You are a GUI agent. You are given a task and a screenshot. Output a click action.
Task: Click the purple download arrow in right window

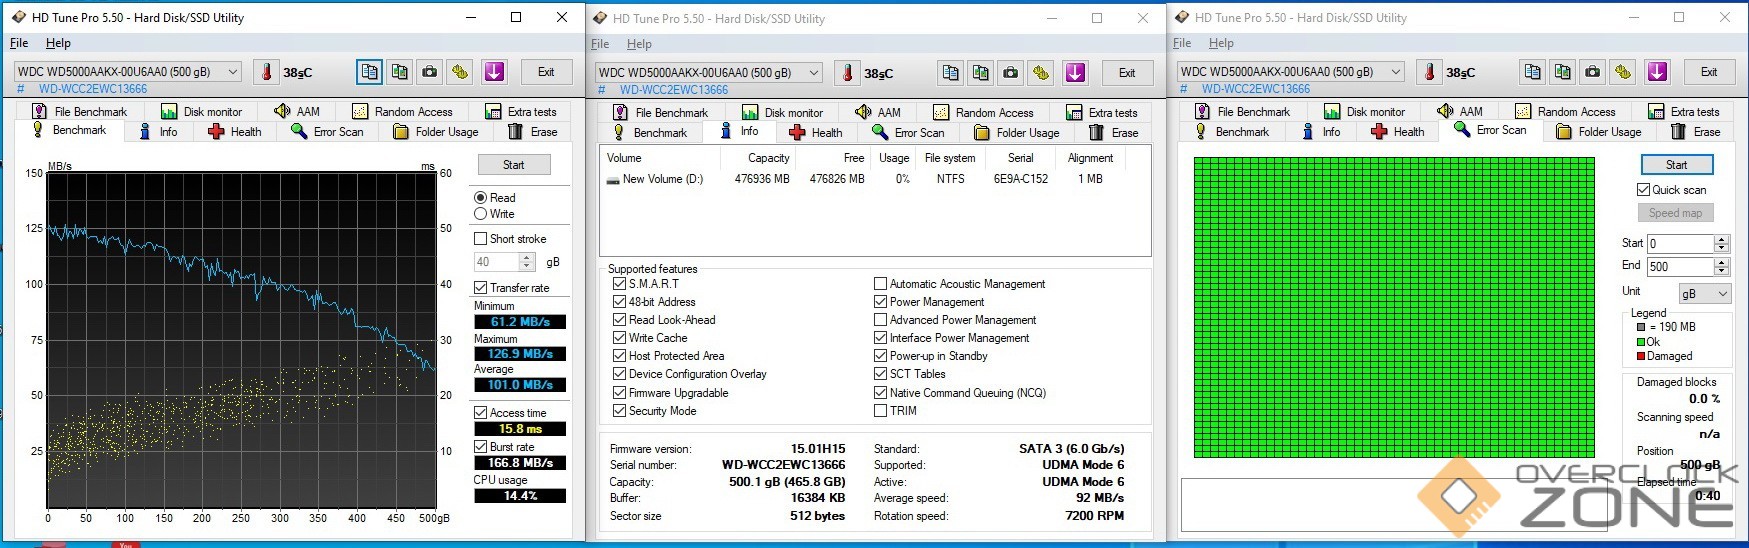(1657, 72)
